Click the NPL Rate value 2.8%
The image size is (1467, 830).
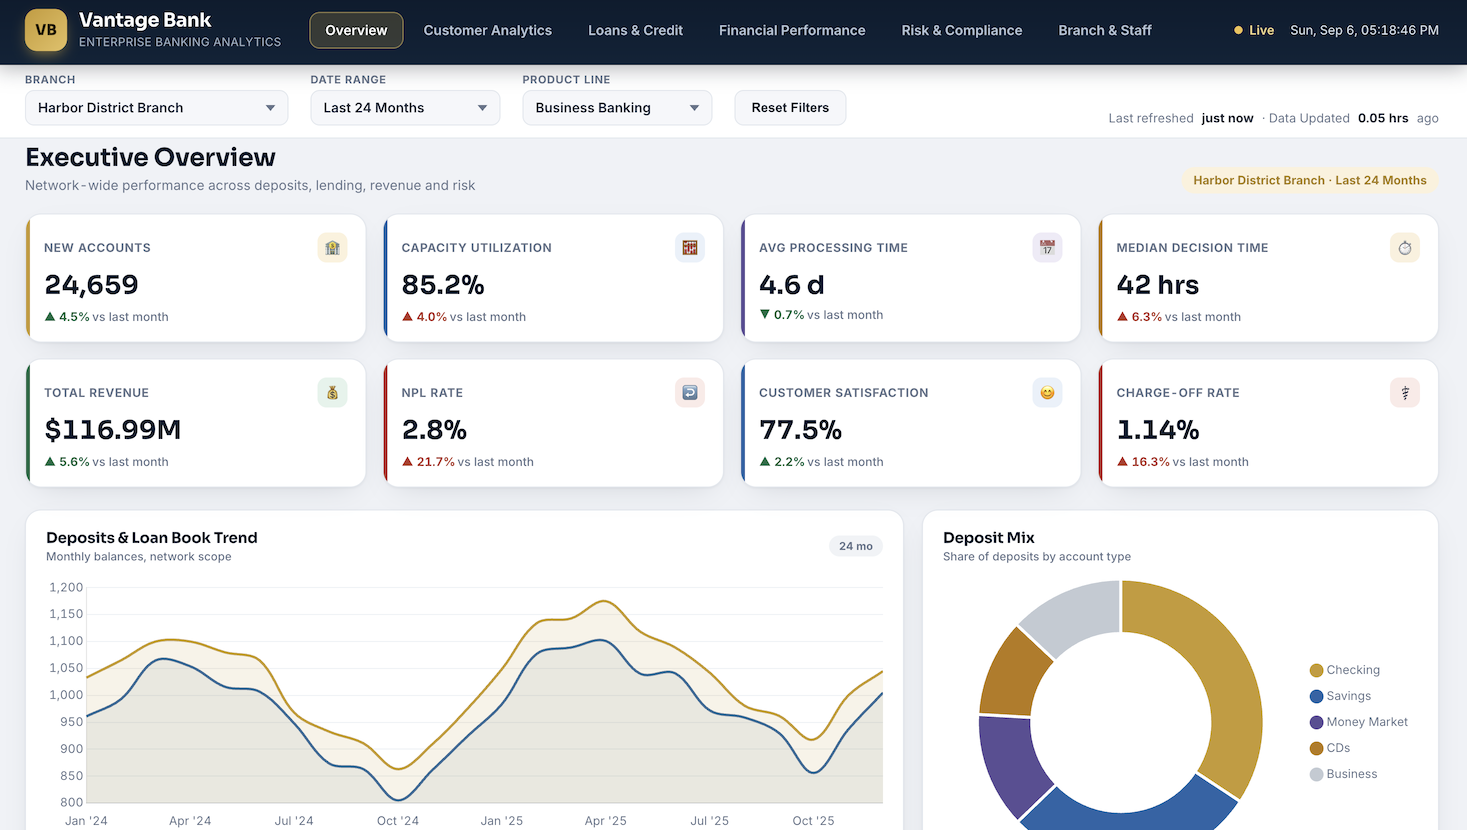pos(434,430)
